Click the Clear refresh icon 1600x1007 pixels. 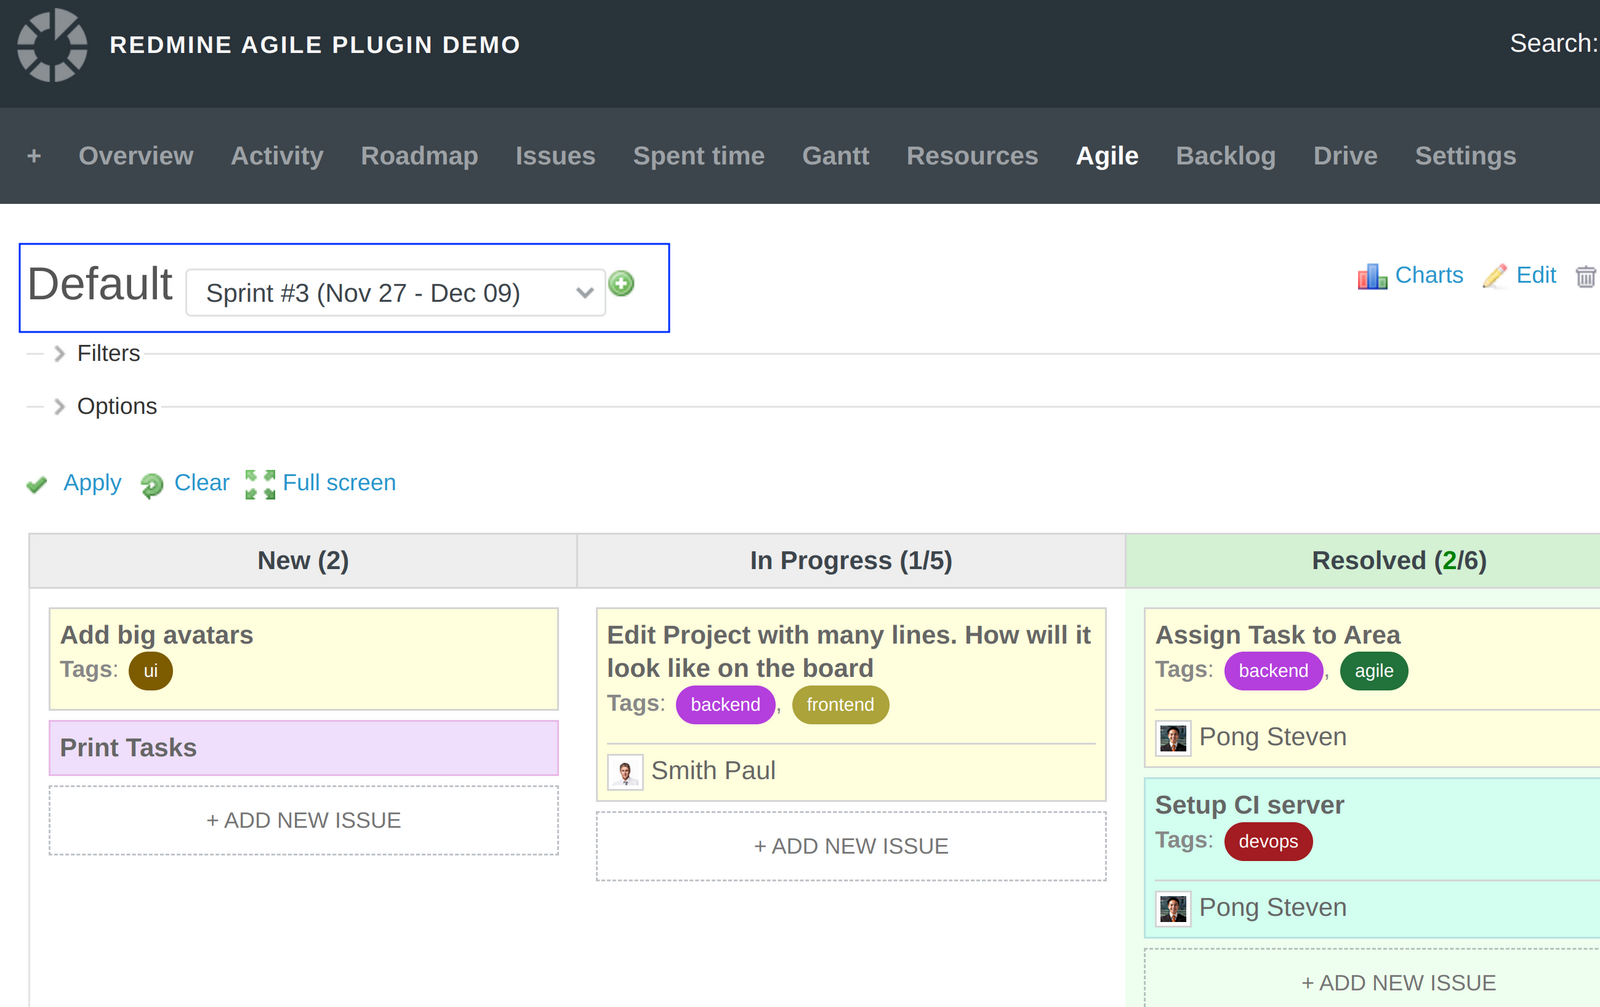coord(151,485)
